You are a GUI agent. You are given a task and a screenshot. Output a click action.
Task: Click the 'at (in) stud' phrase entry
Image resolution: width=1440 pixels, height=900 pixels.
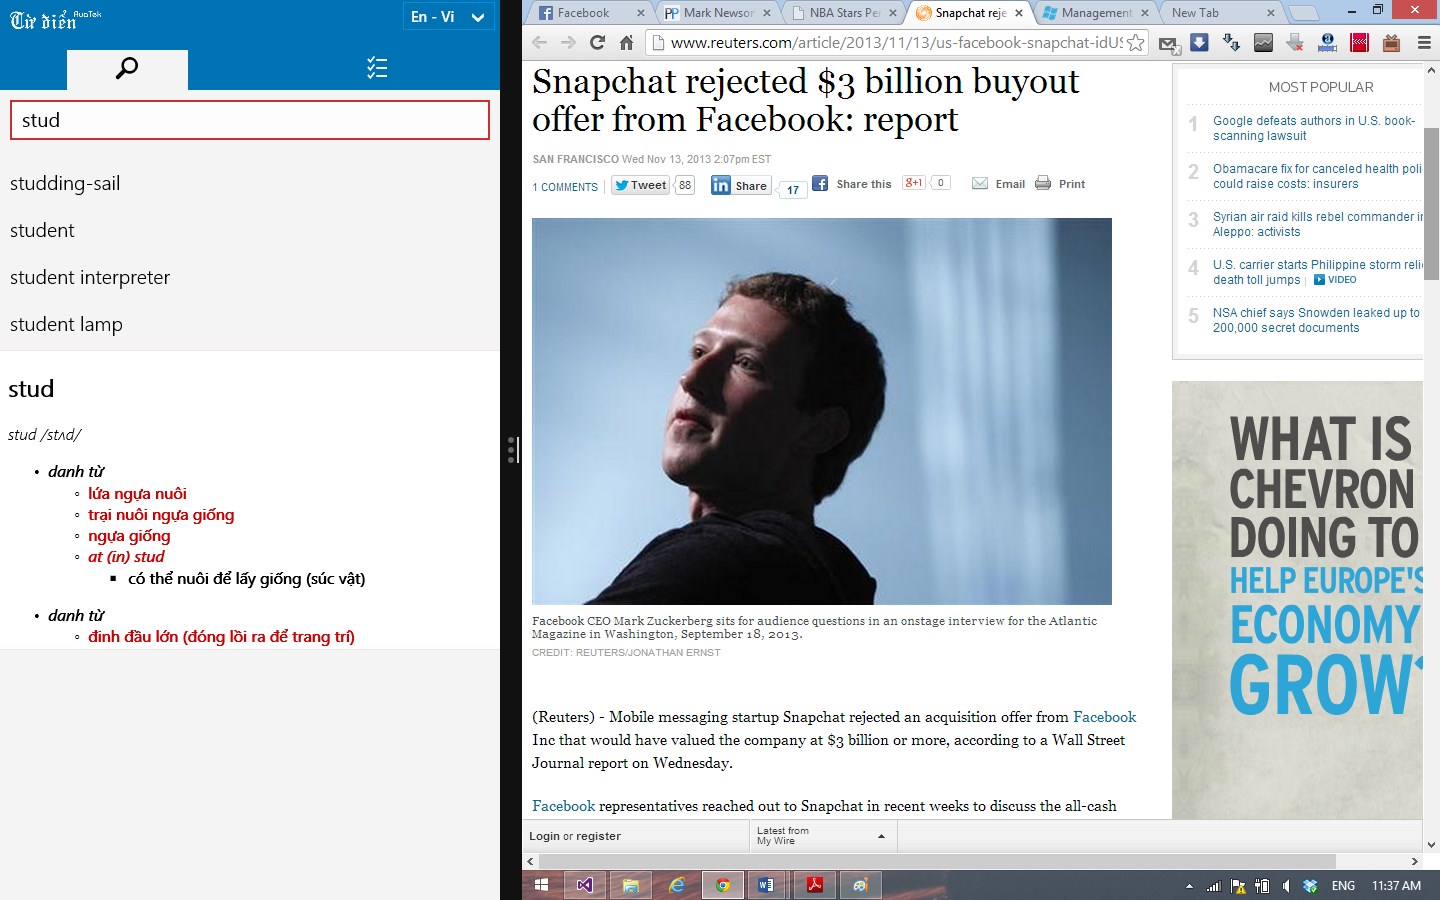(x=126, y=557)
